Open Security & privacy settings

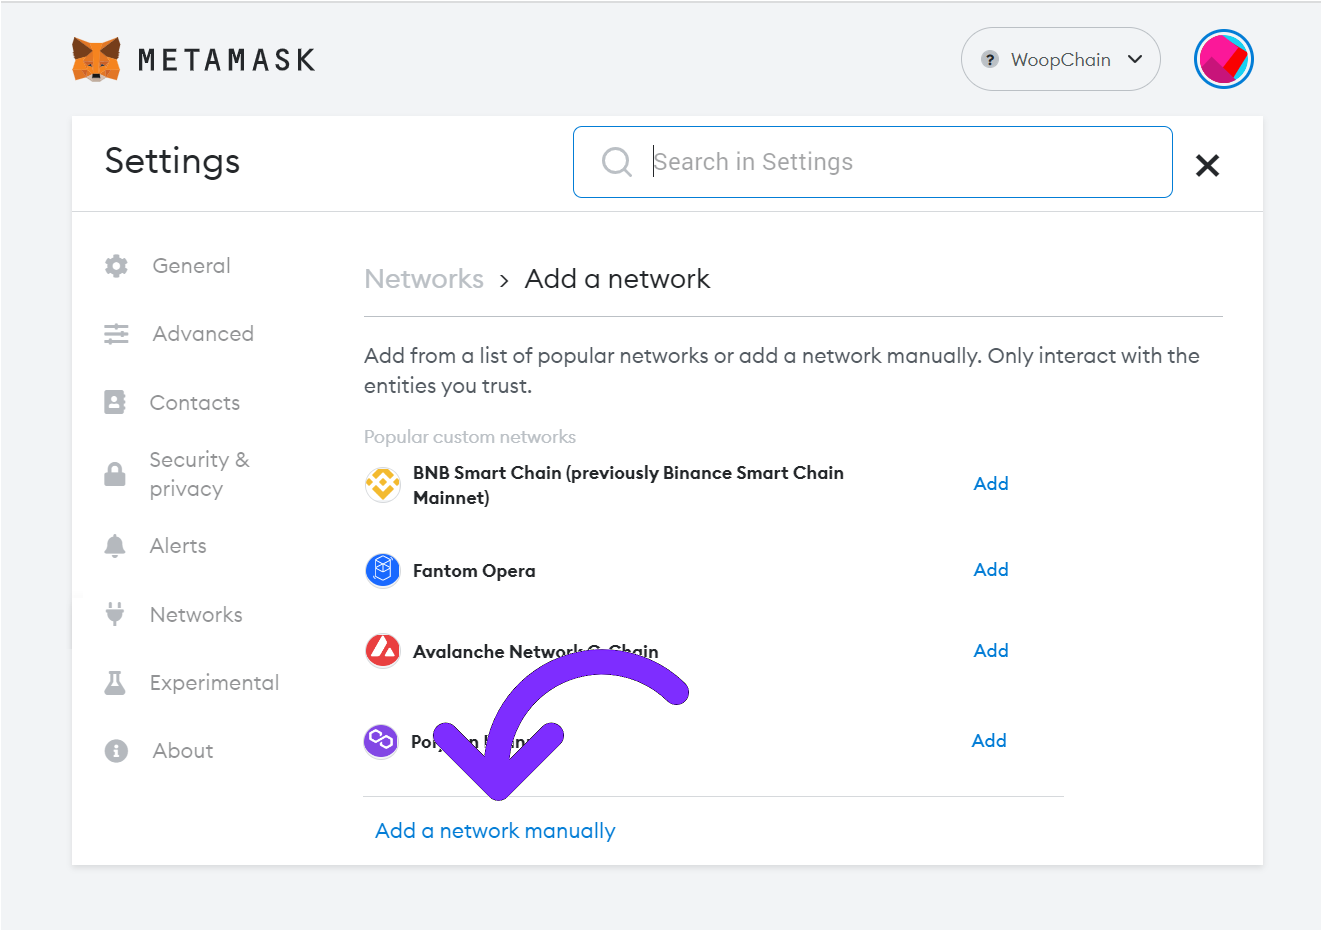click(199, 474)
